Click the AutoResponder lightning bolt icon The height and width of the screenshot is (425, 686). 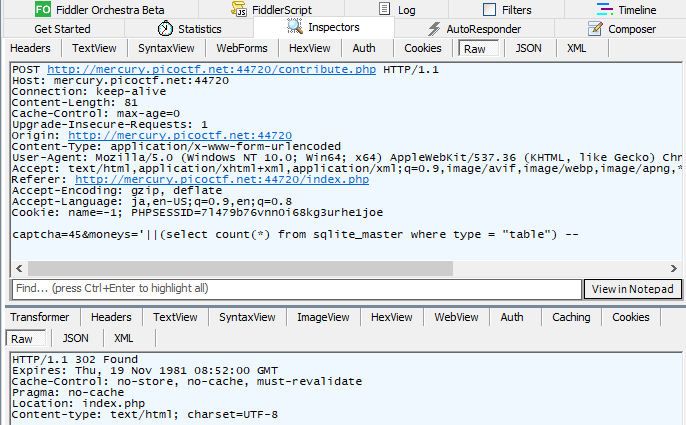[x=434, y=29]
